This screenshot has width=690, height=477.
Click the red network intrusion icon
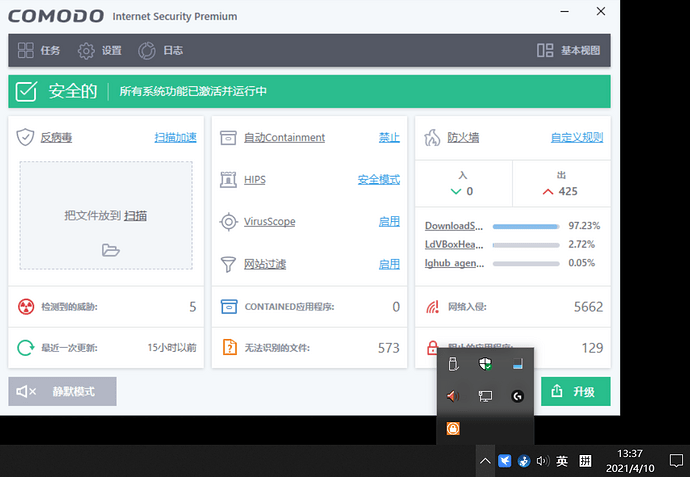tap(433, 307)
